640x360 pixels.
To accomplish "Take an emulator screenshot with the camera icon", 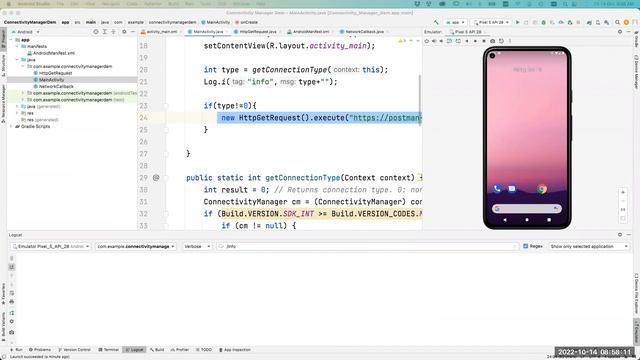I will 493,41.
